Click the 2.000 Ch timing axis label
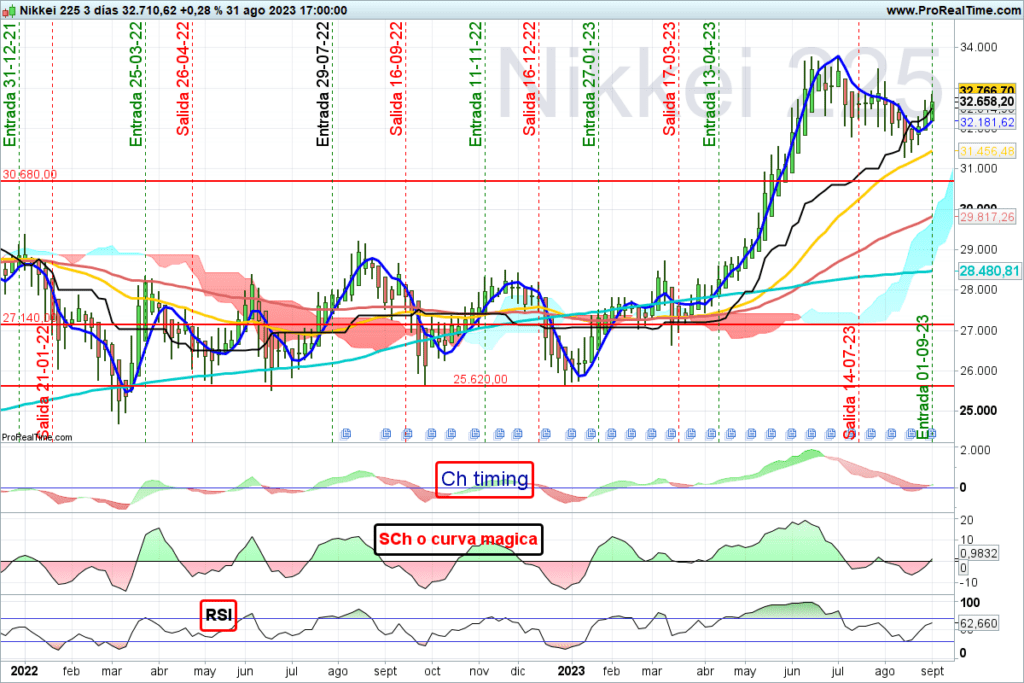Image resolution: width=1024 pixels, height=683 pixels. pos(976,450)
